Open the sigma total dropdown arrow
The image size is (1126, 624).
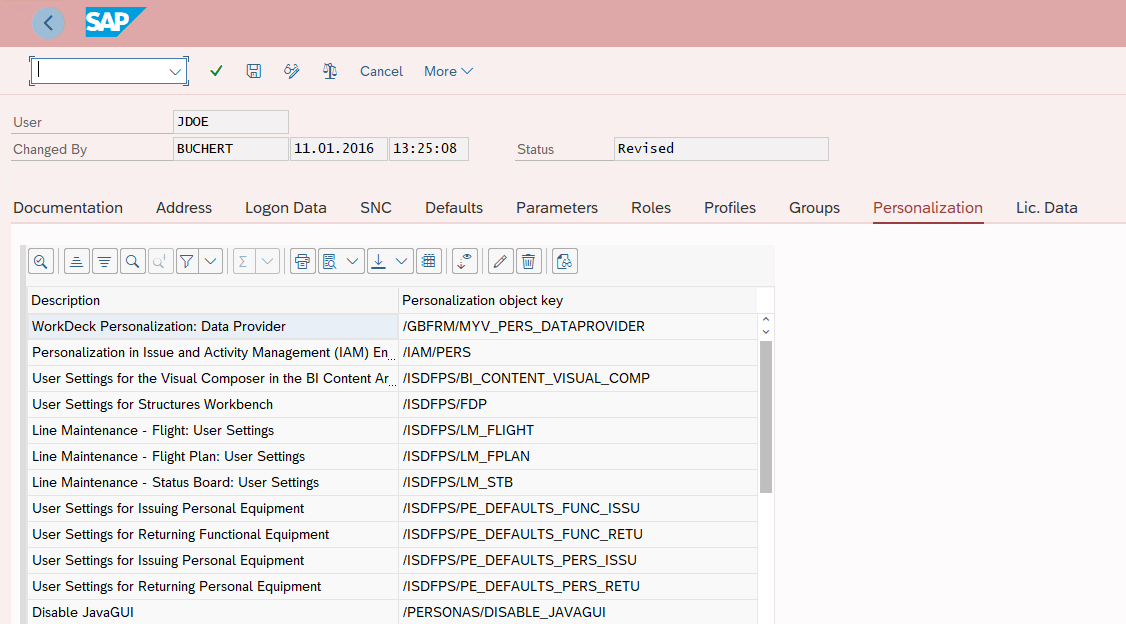pos(267,261)
